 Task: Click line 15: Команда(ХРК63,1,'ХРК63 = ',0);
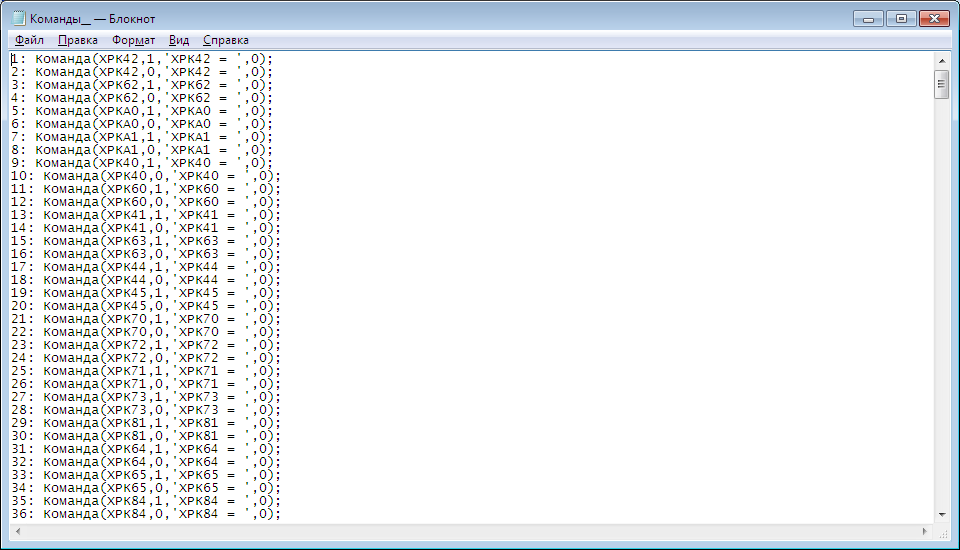coord(146,241)
